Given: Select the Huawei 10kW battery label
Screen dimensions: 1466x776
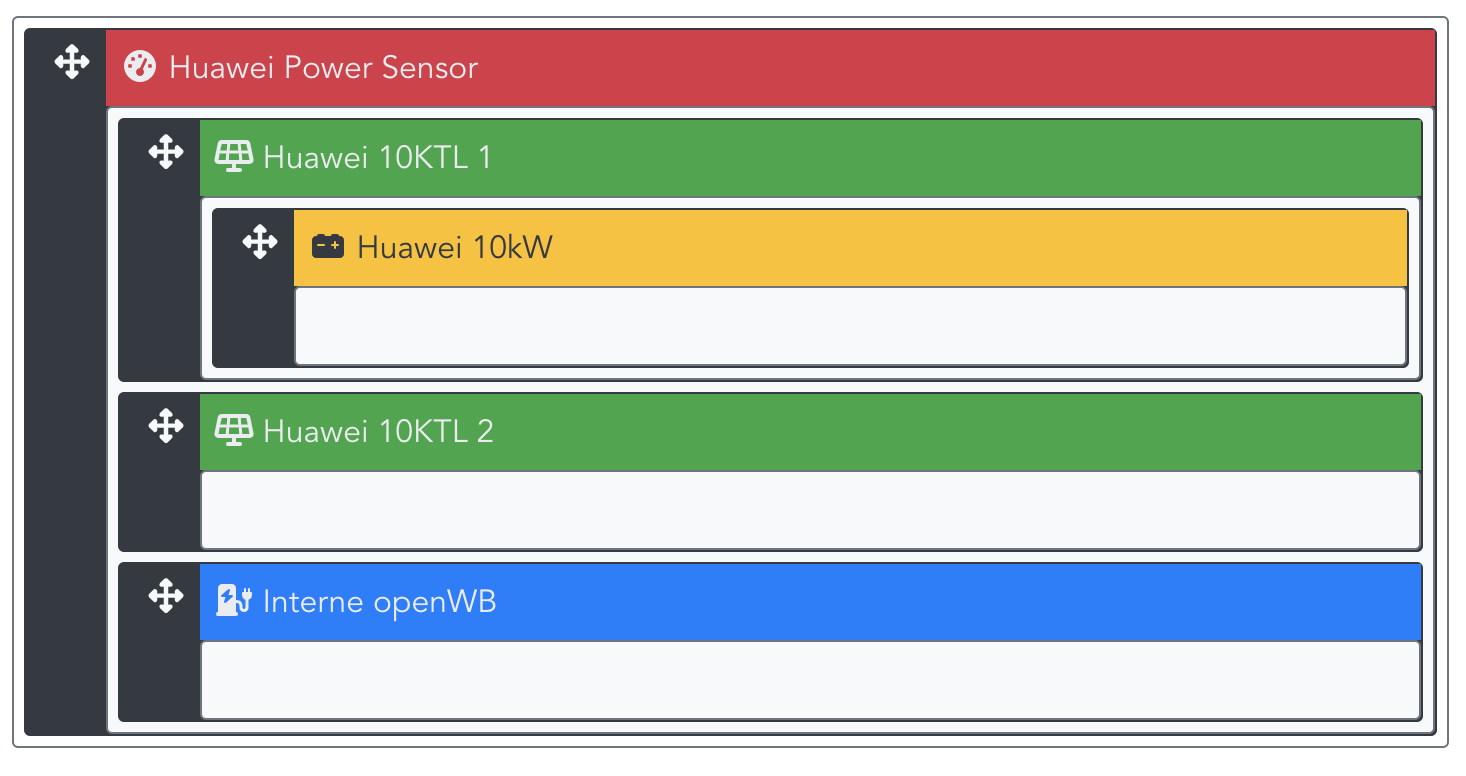Looking at the screenshot, I should 454,247.
